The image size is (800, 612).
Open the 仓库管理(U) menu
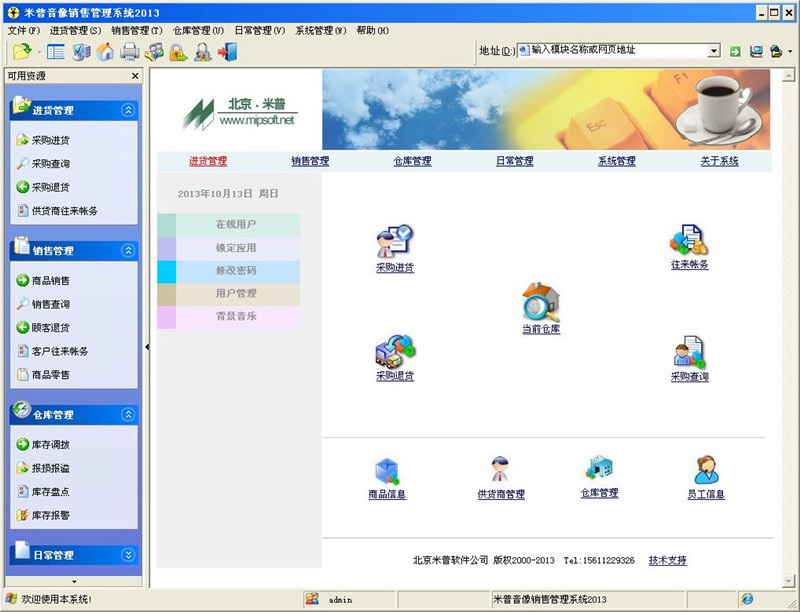198,31
